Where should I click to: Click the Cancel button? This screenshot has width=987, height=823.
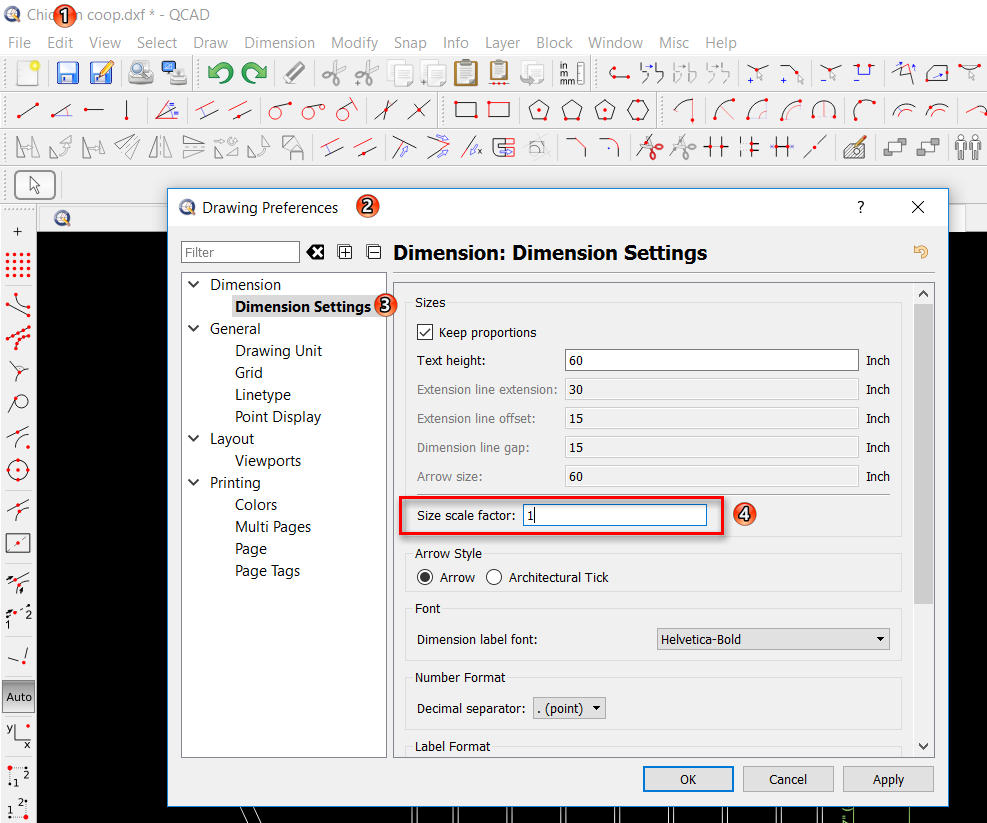(x=788, y=779)
